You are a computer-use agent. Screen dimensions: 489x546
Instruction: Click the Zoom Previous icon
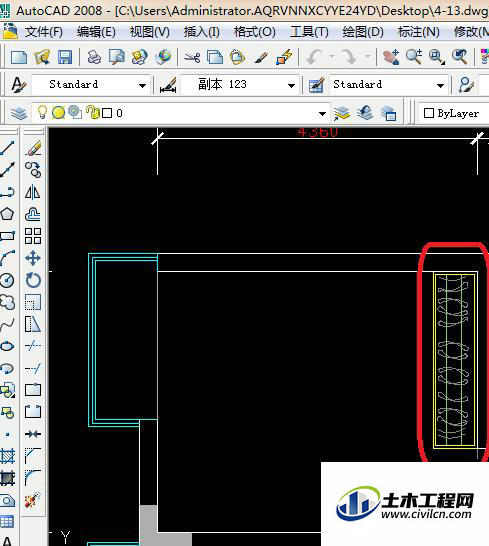click(460, 57)
